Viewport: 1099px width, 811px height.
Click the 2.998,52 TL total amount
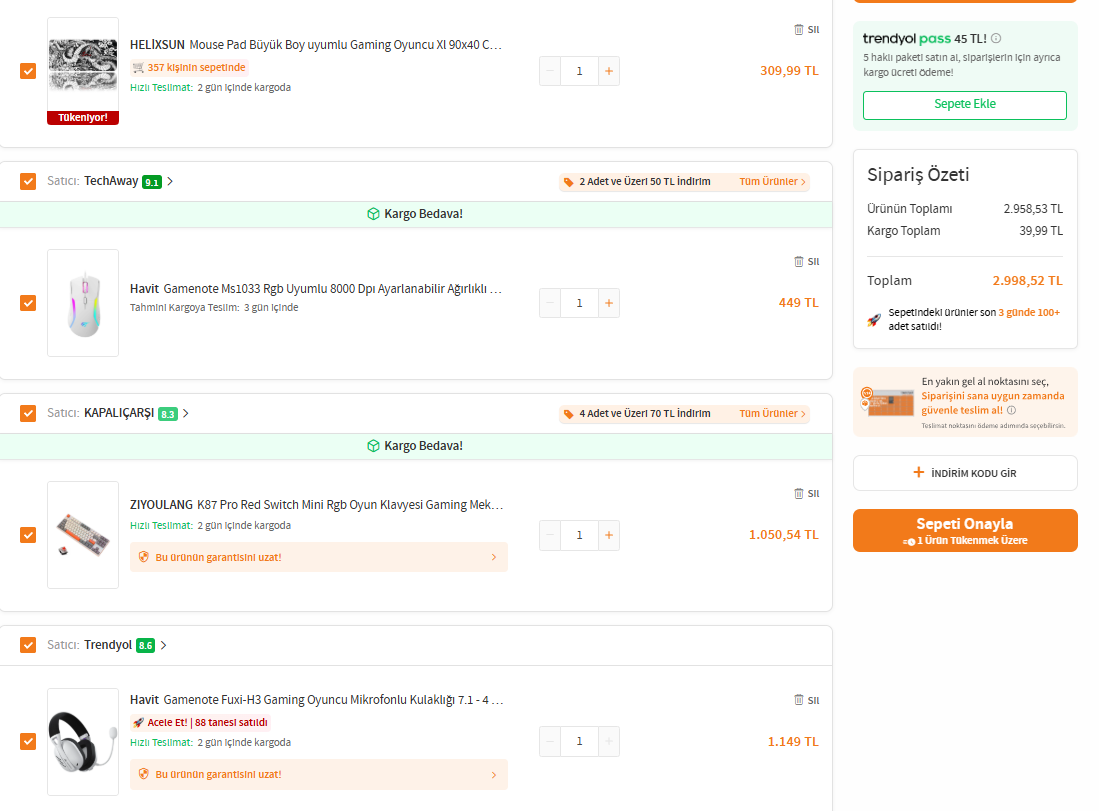tap(1027, 281)
